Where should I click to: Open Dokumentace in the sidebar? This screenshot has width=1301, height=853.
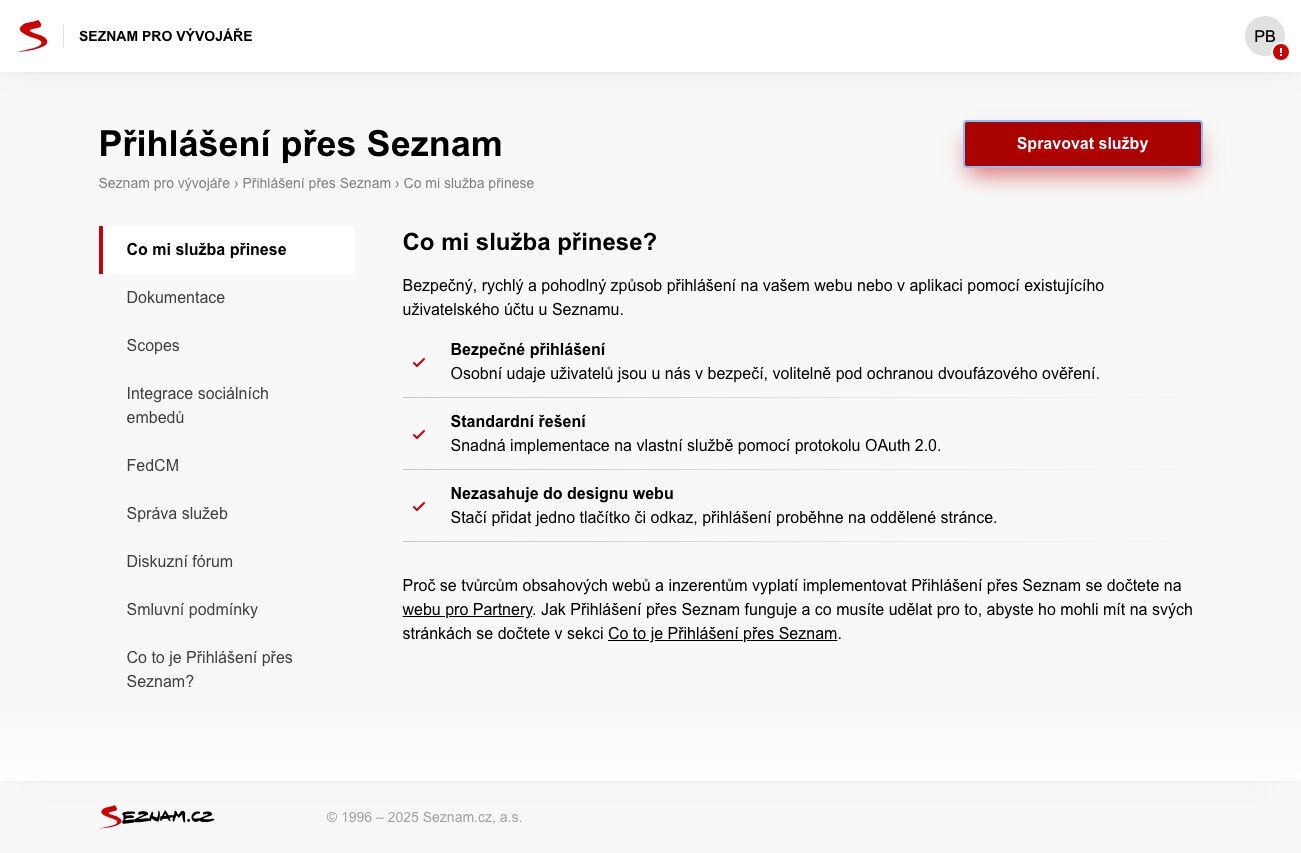pyautogui.click(x=227, y=297)
